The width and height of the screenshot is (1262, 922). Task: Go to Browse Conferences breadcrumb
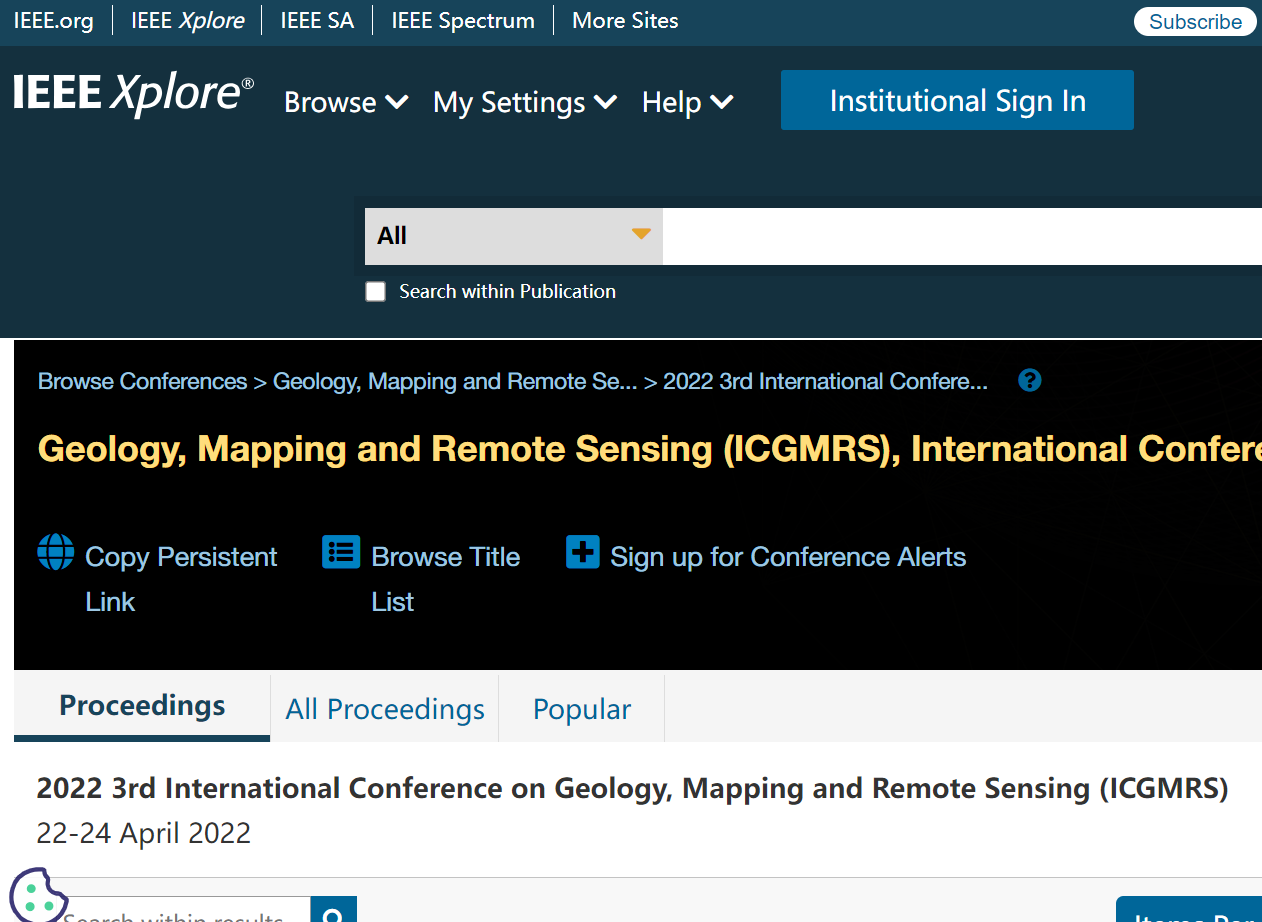(143, 381)
